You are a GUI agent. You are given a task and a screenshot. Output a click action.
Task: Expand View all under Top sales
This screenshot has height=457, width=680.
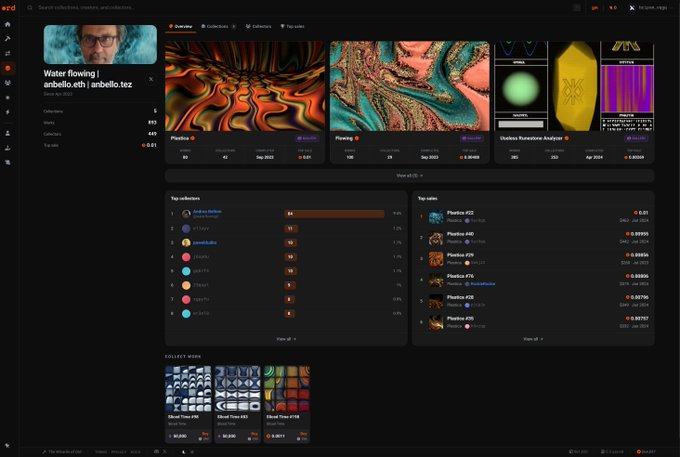click(533, 339)
